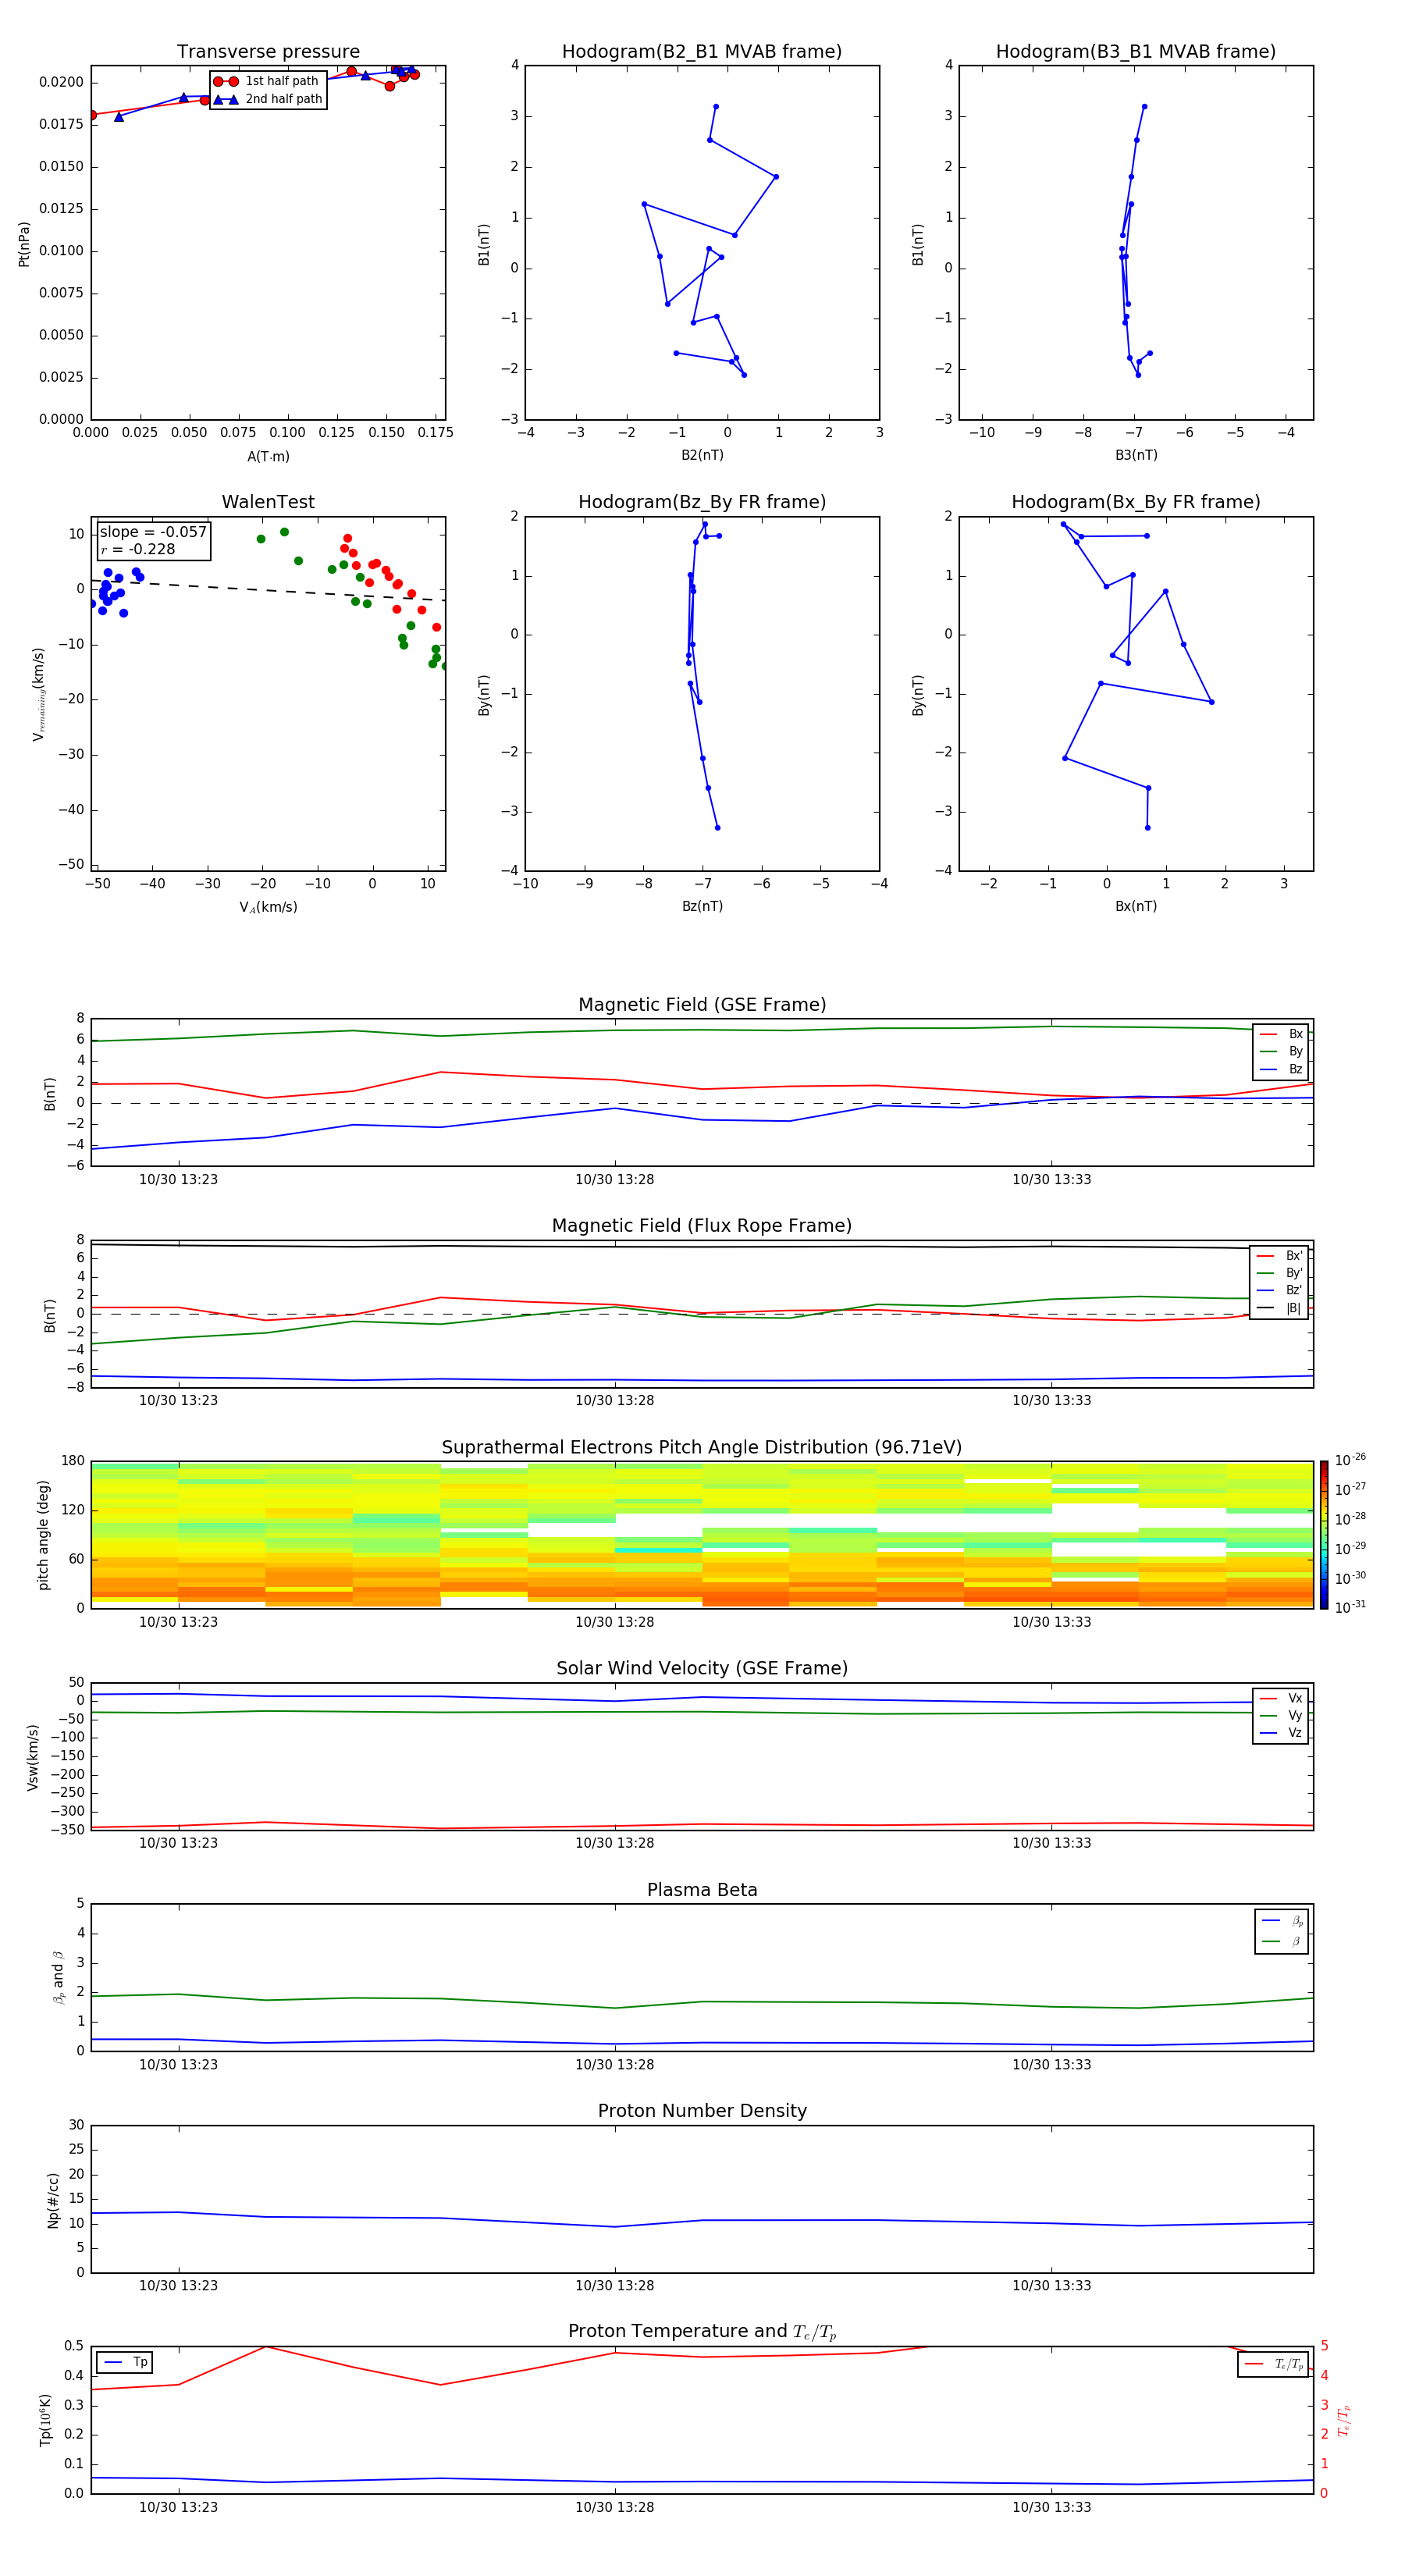Click the 'Plasma Beta' plot title
Image resolution: width=1405 pixels, height=2576 pixels.
[x=702, y=1890]
